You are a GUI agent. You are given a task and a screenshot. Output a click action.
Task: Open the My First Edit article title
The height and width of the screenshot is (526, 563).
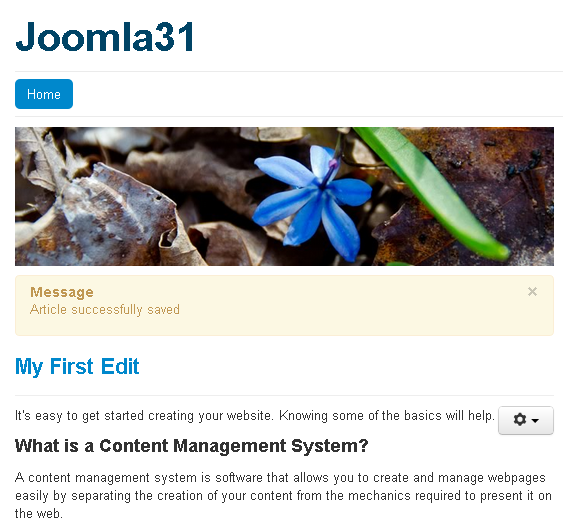tap(77, 367)
